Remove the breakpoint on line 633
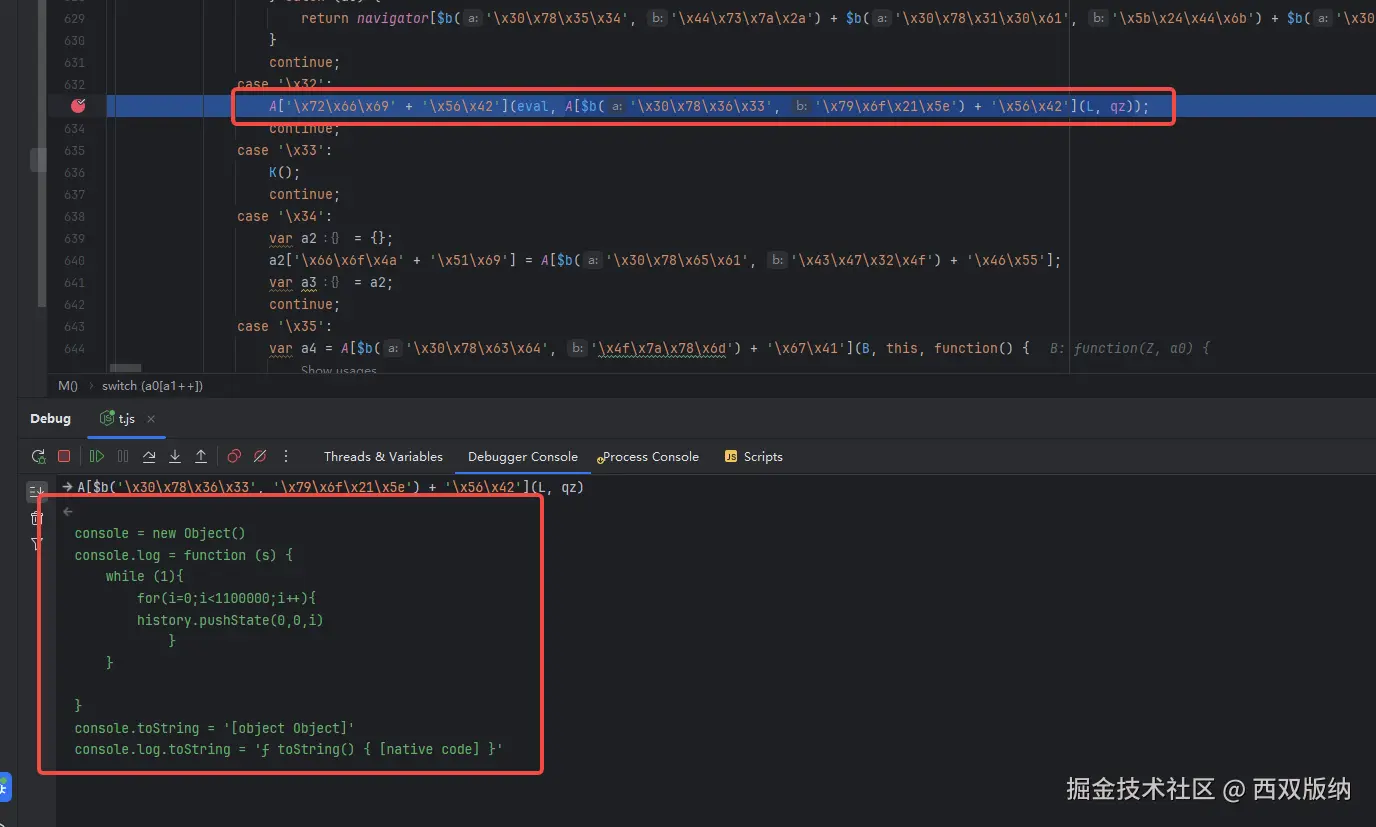 [78, 106]
